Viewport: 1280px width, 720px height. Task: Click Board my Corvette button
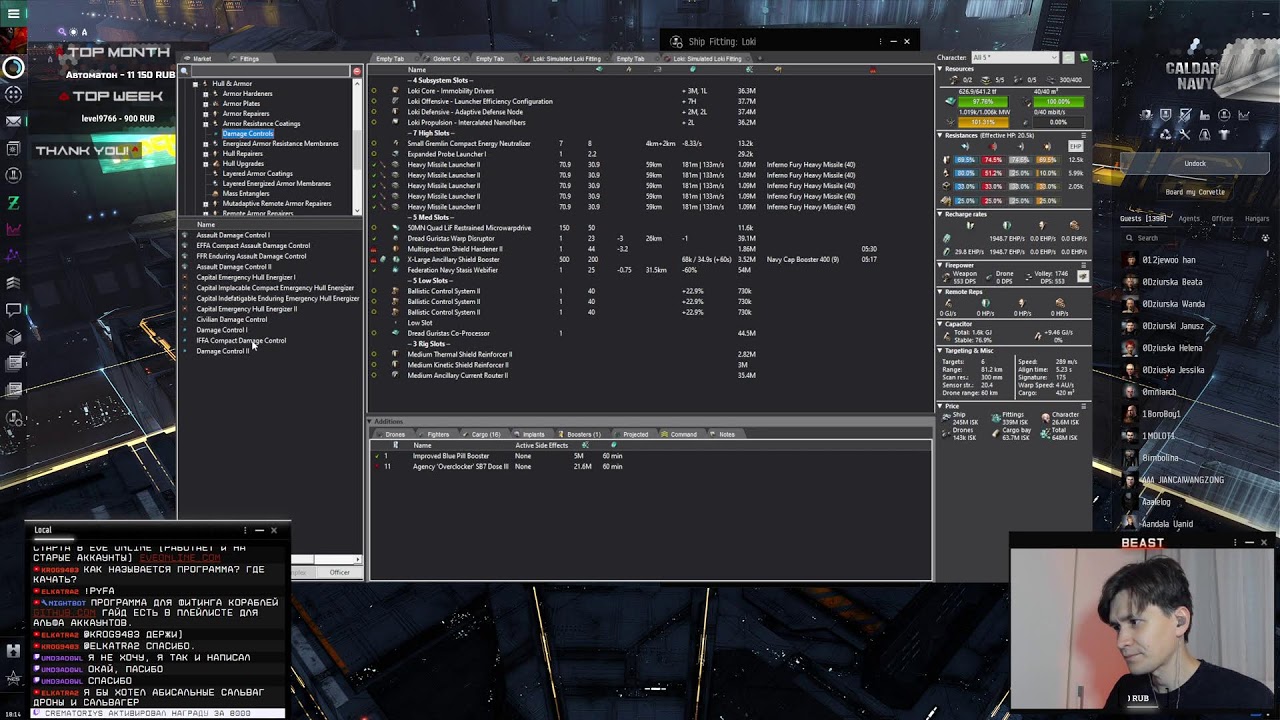[1195, 192]
